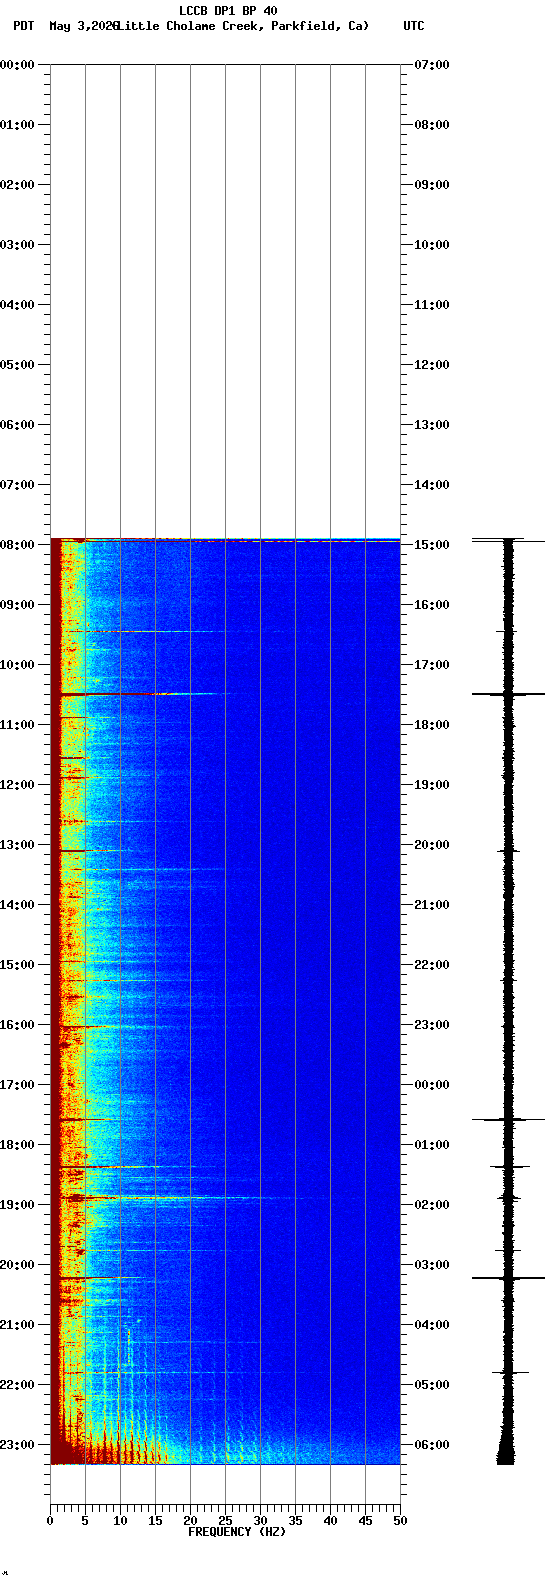Click the "04:00" label on the UTC axis
552x1584 pixels.
point(432,1325)
